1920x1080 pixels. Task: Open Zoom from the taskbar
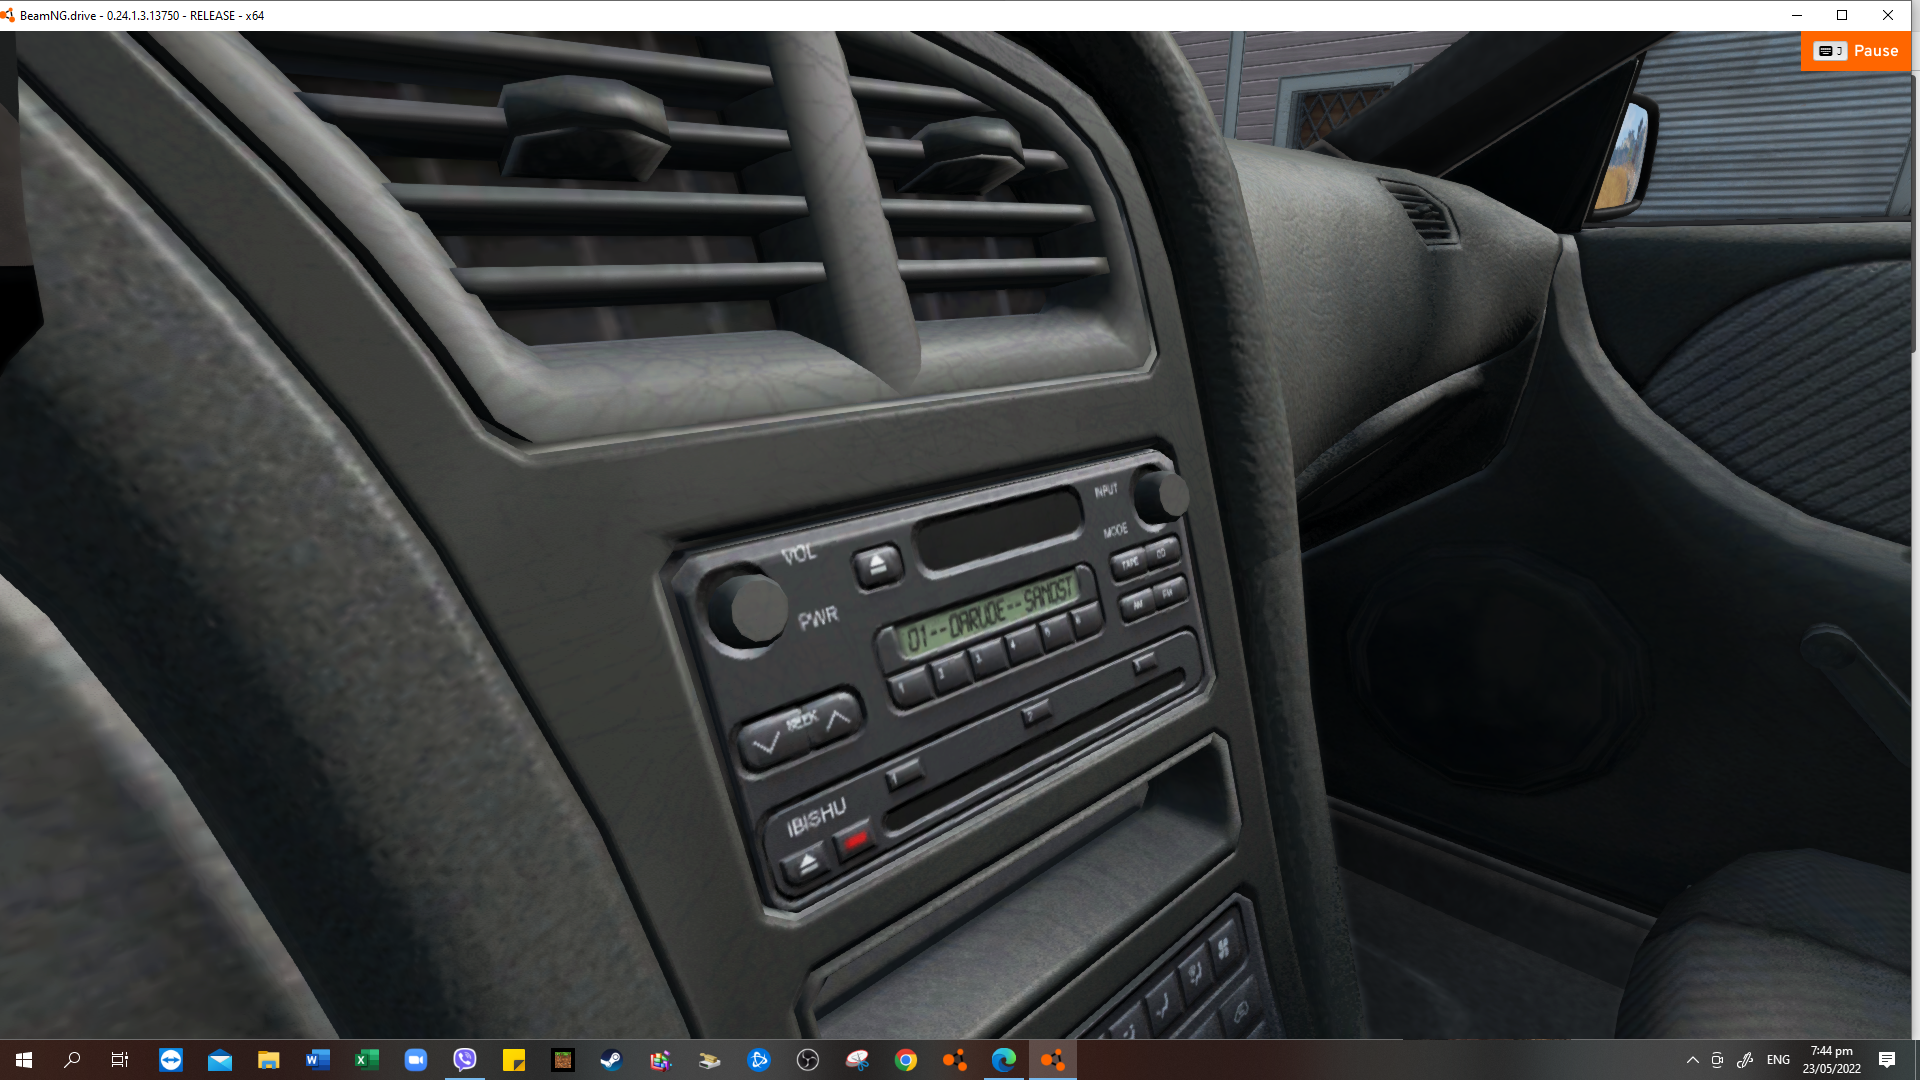[416, 1060]
